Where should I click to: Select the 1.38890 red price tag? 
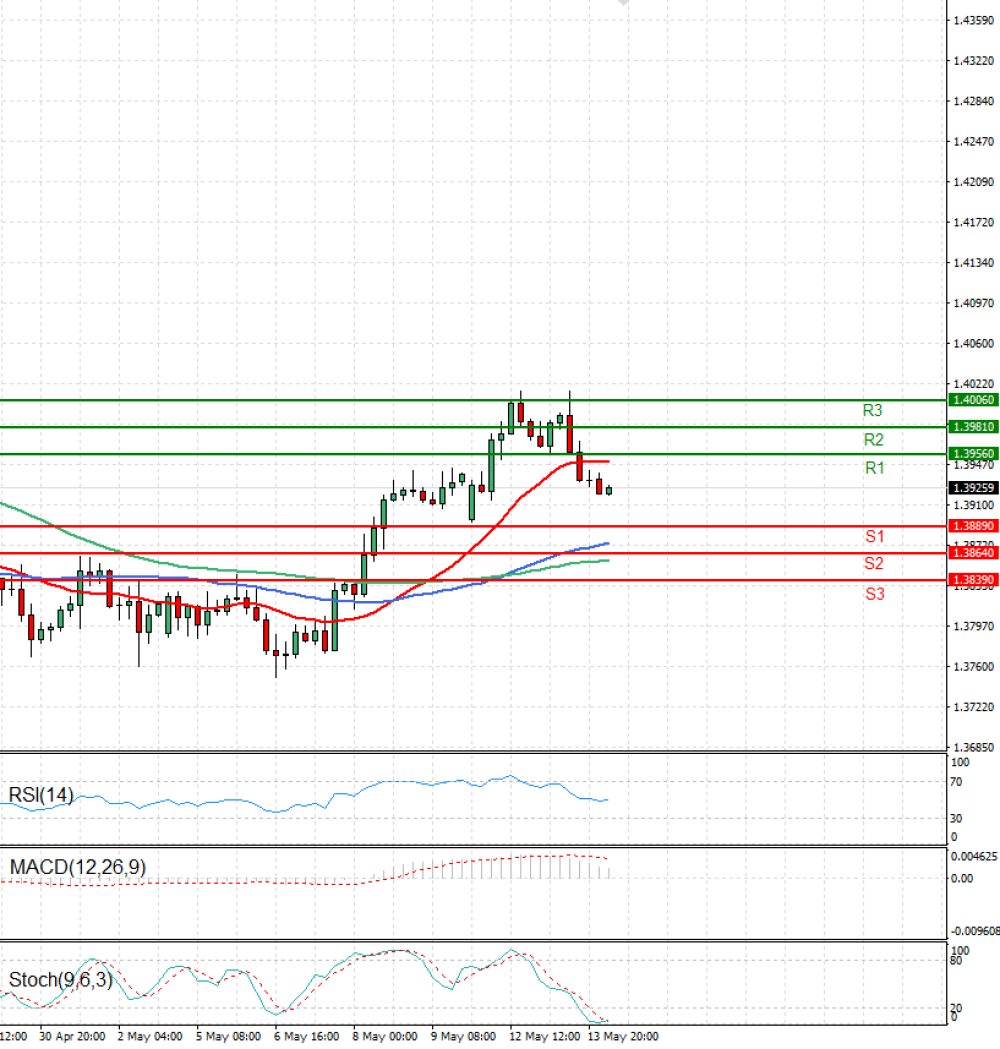[973, 526]
